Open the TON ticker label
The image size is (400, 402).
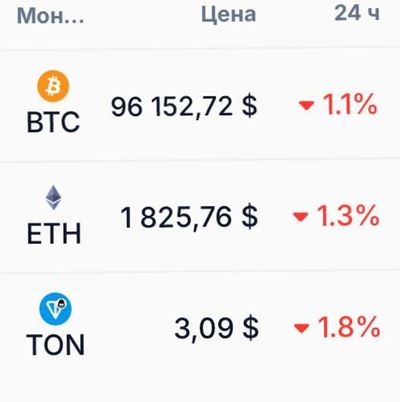coord(55,345)
